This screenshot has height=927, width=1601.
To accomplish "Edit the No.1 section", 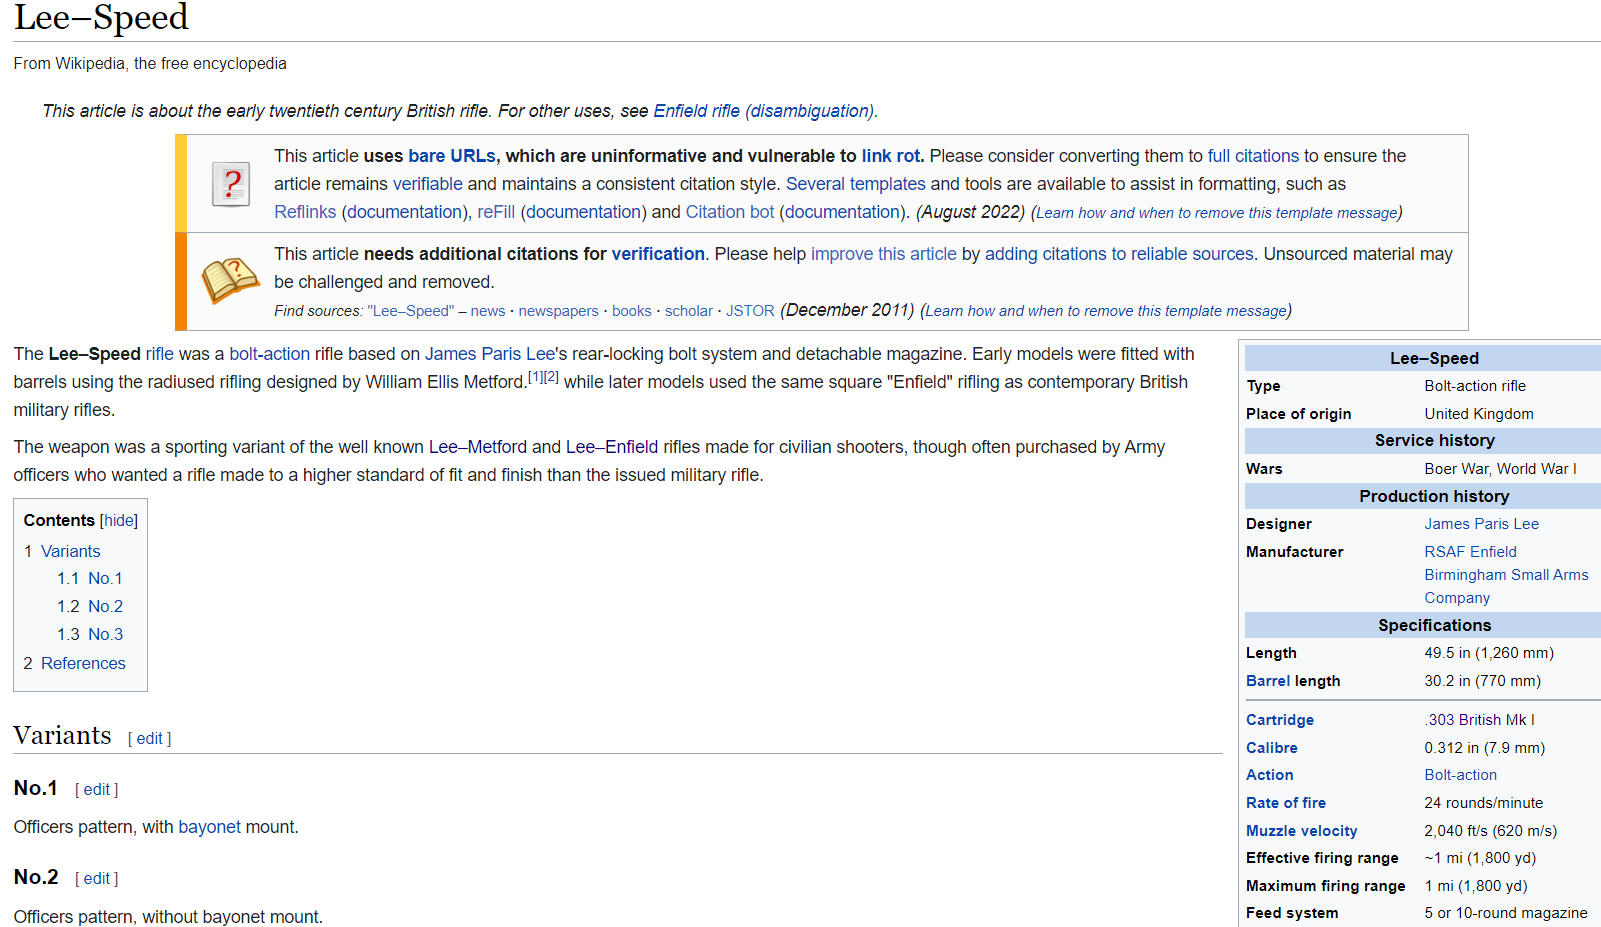I will [x=97, y=789].
